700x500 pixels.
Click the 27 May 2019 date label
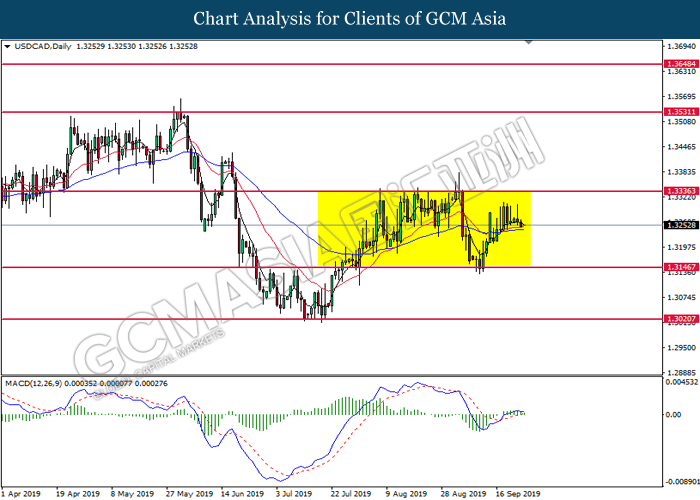click(189, 494)
